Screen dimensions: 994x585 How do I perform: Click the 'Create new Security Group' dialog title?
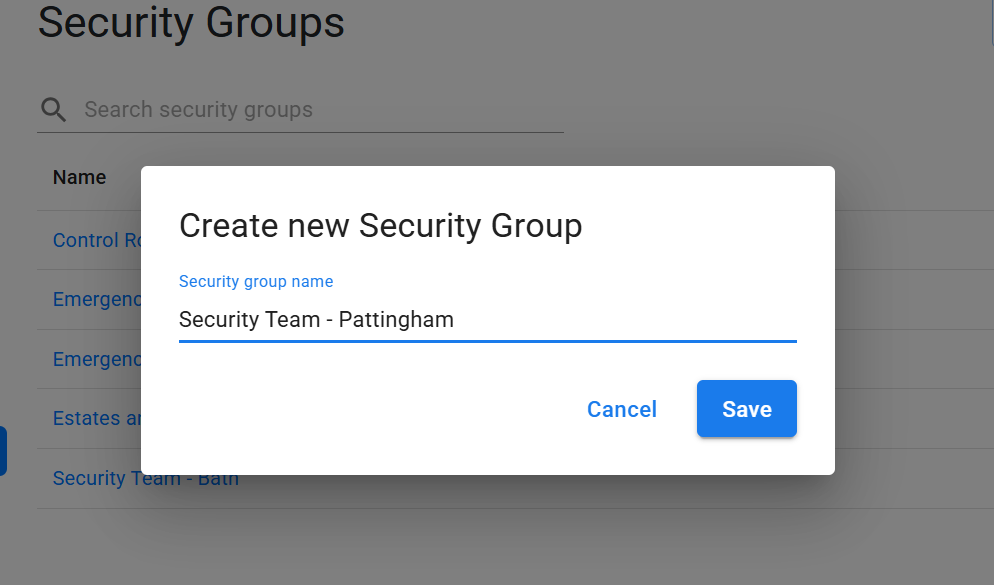click(x=380, y=226)
